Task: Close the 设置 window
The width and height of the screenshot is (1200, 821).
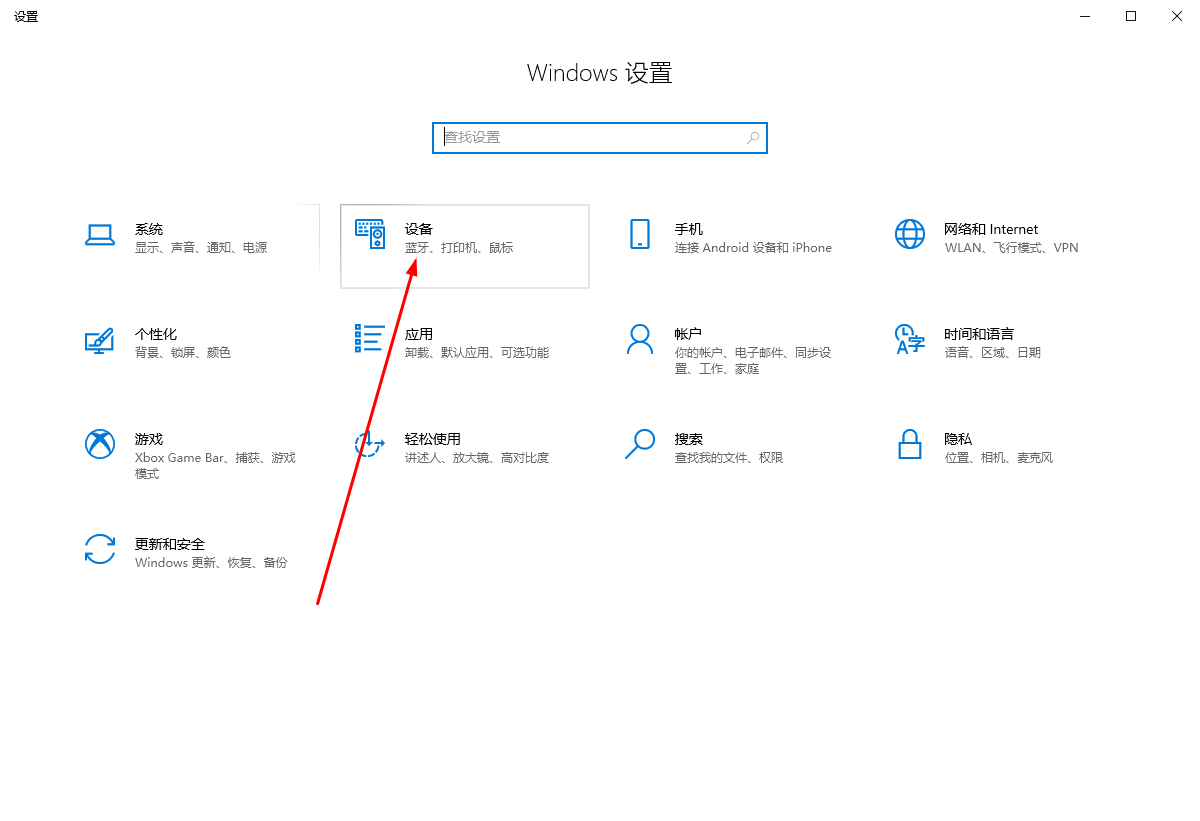Action: [x=1177, y=16]
